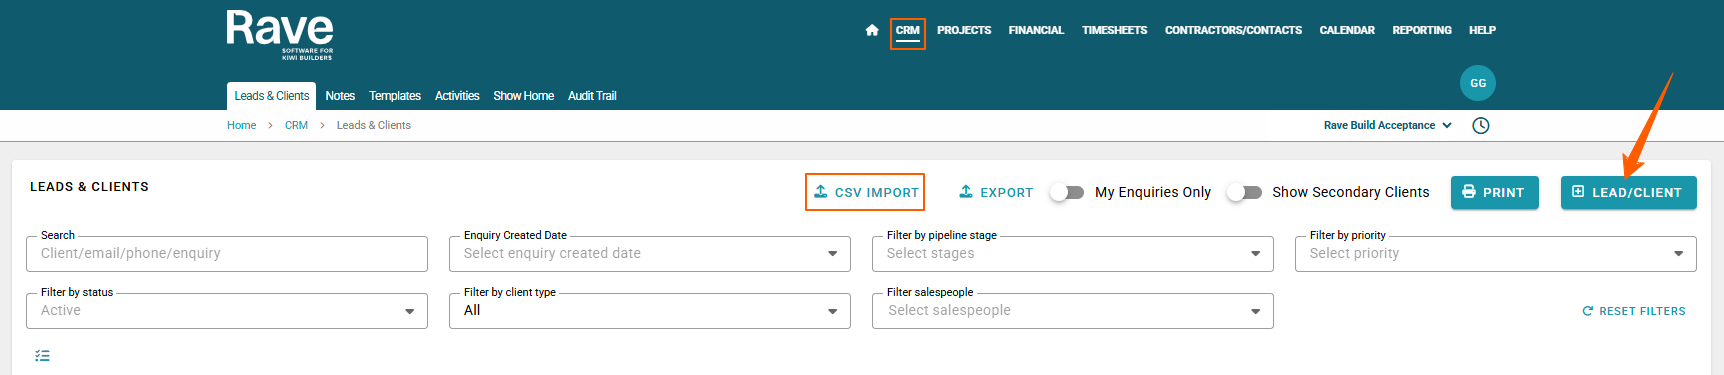
Task: Open Filter by pipeline stage dropdown
Action: point(1073,254)
